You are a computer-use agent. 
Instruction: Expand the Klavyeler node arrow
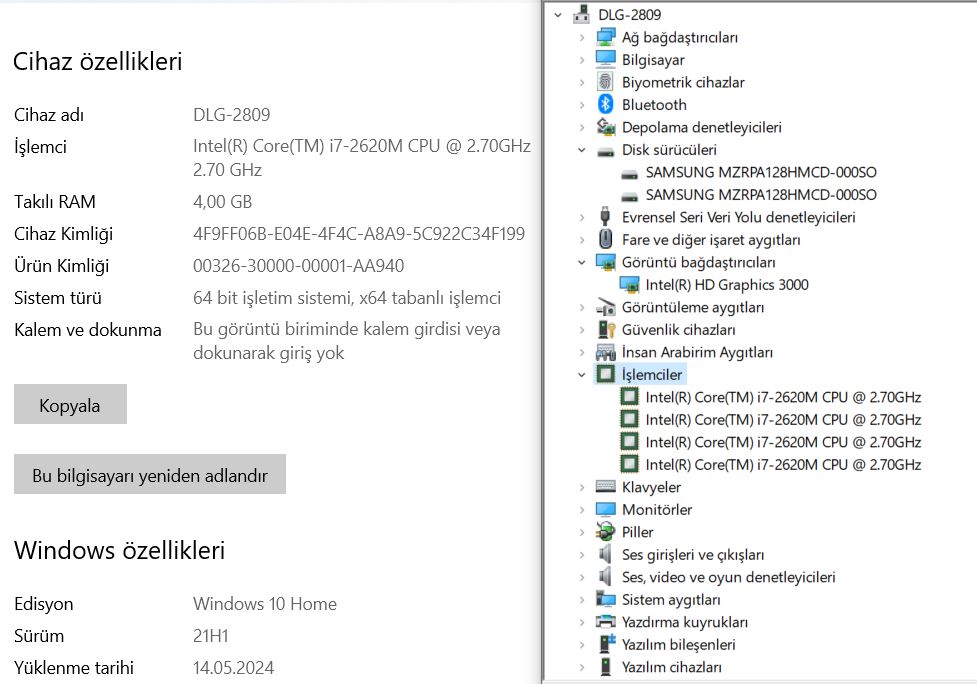[x=582, y=487]
